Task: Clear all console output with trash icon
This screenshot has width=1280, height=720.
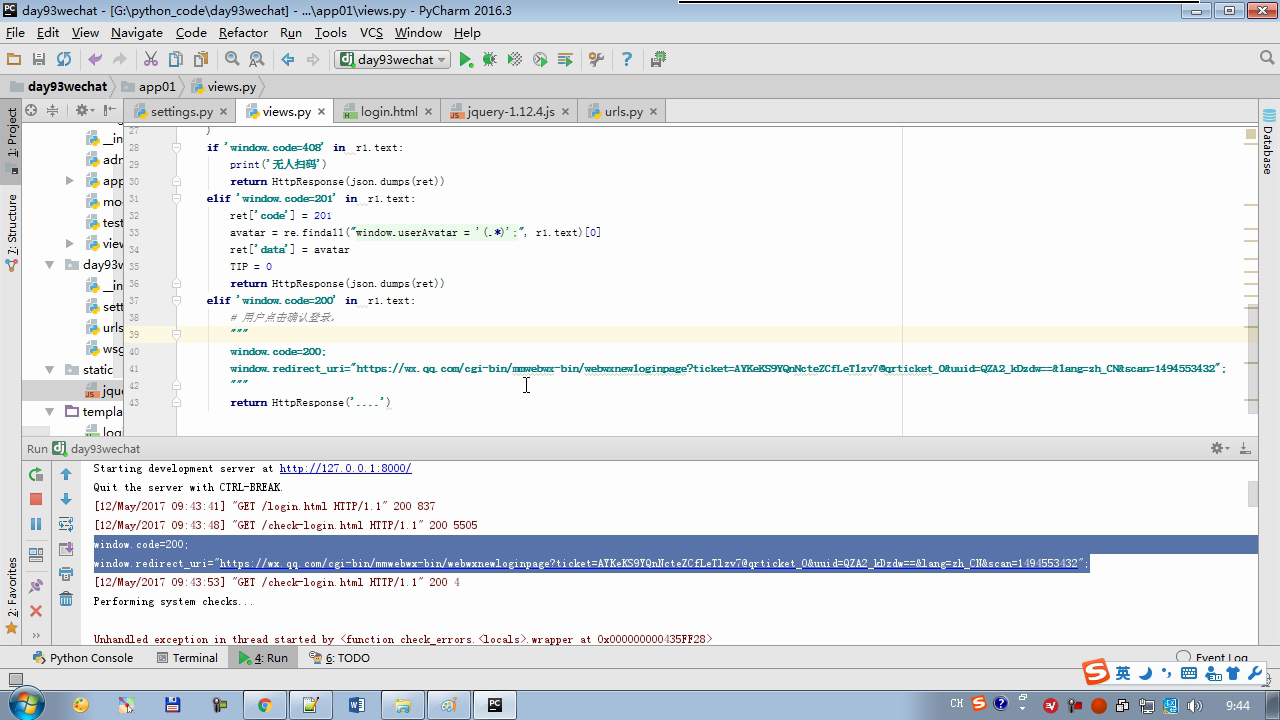Action: pos(66,599)
